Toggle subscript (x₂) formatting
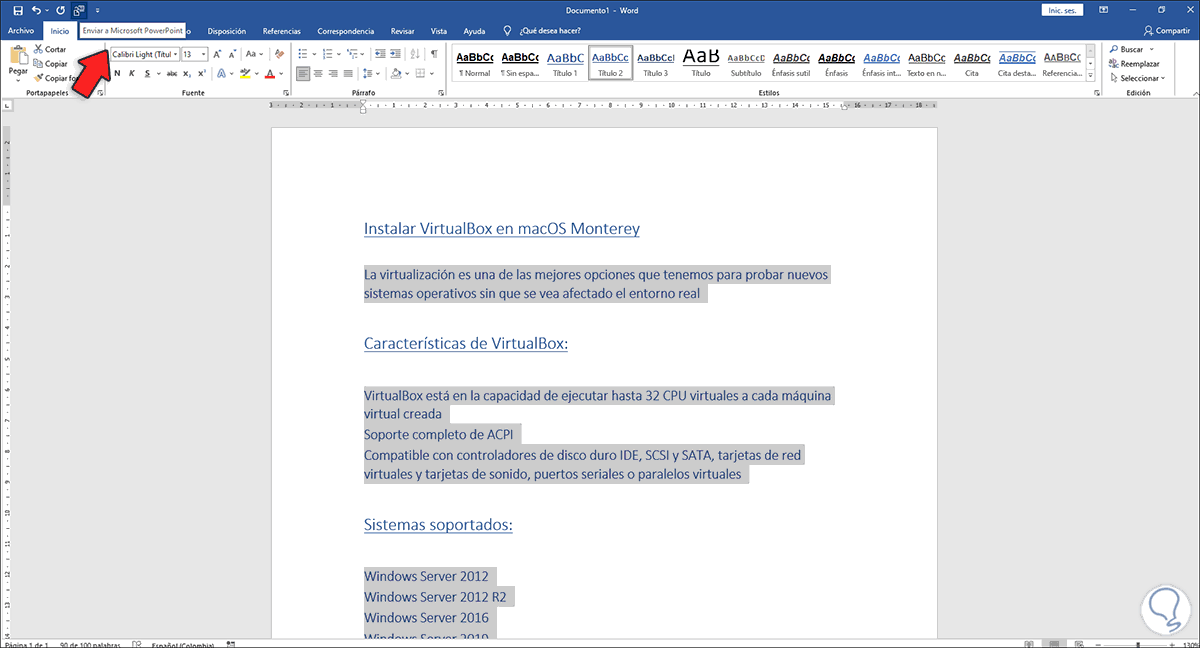 (187, 73)
